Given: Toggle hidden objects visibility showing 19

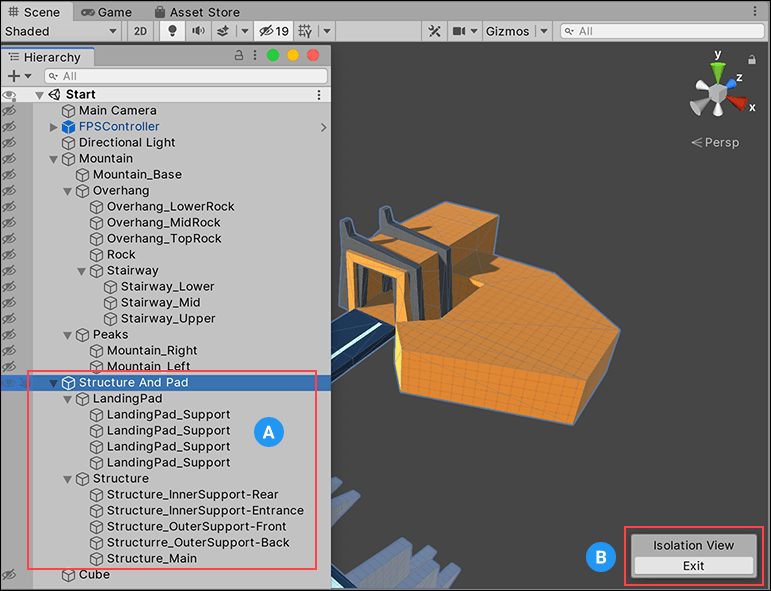Looking at the screenshot, I should tap(273, 31).
